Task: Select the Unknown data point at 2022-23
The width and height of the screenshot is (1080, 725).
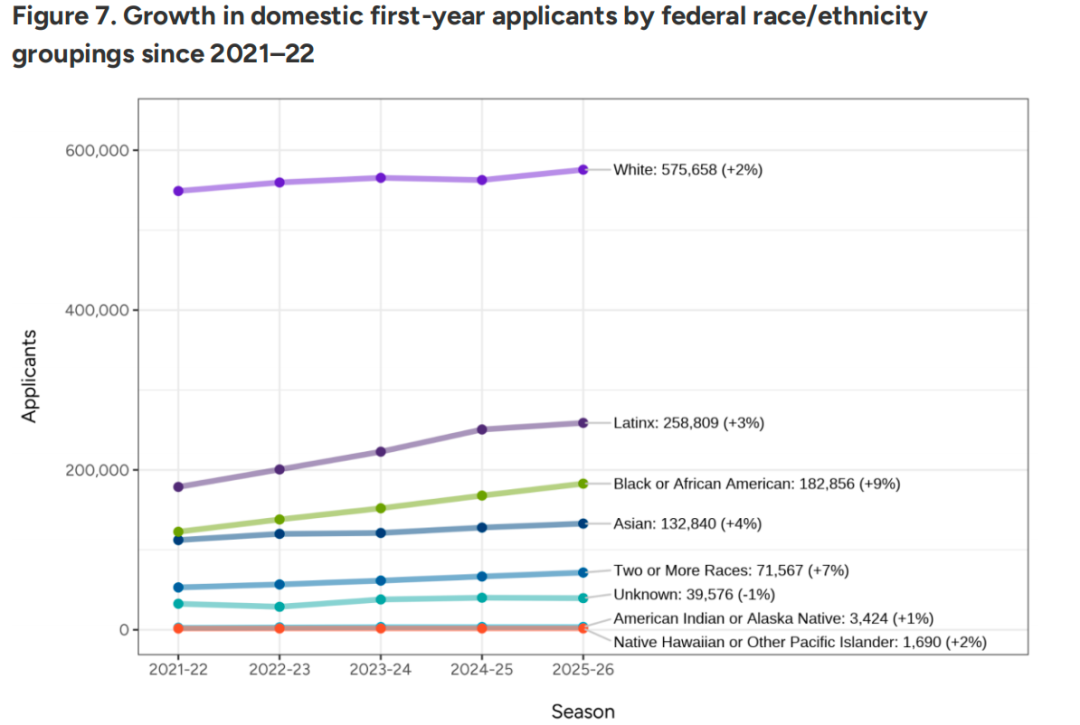Action: pos(280,607)
